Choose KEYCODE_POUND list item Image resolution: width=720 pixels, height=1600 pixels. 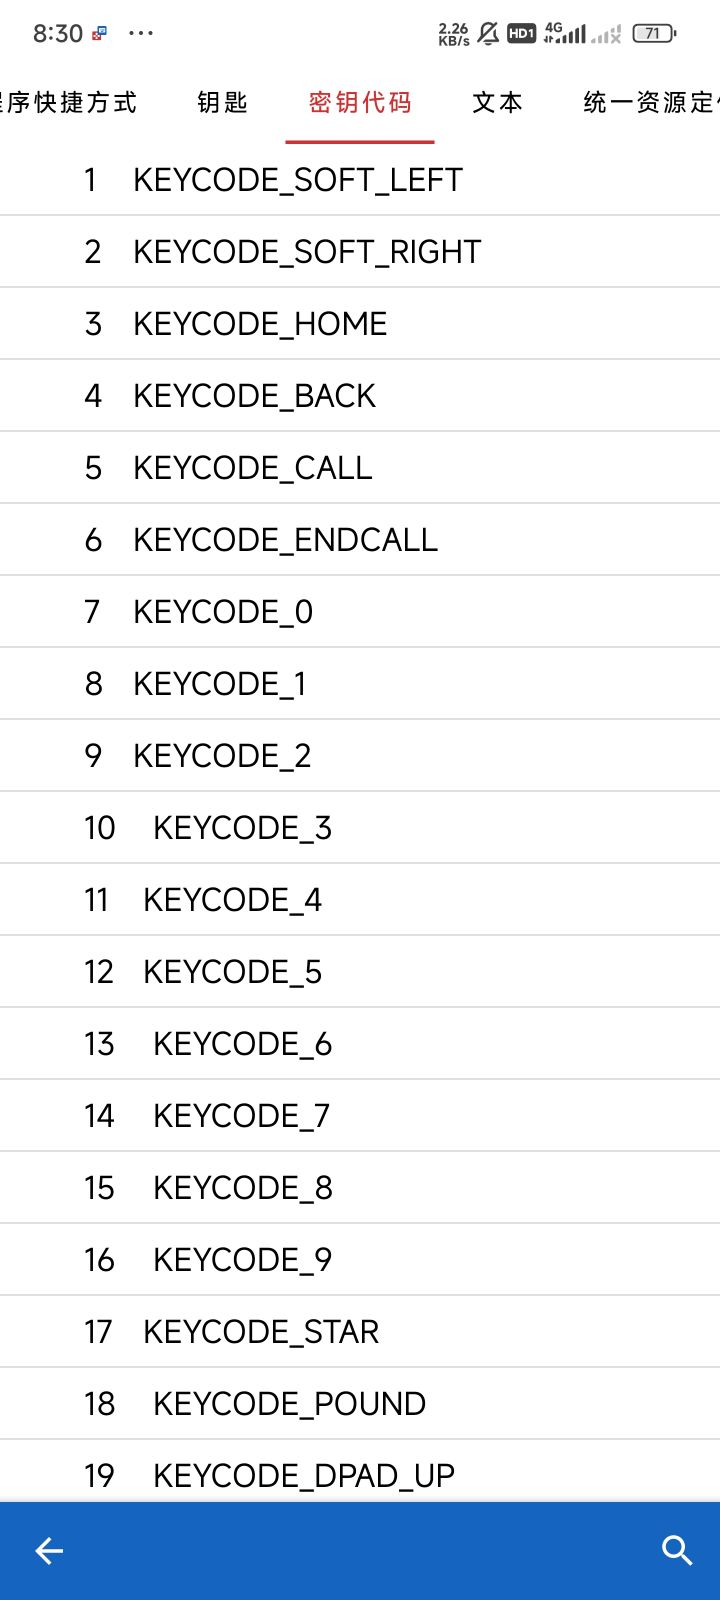[289, 1404]
